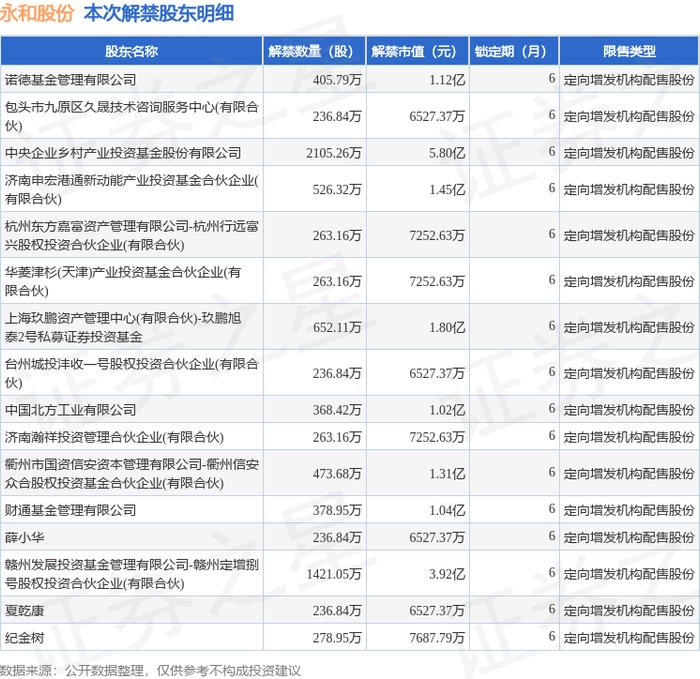Select the 解禁市值（元） column header
The image size is (700, 679).
(x=417, y=51)
